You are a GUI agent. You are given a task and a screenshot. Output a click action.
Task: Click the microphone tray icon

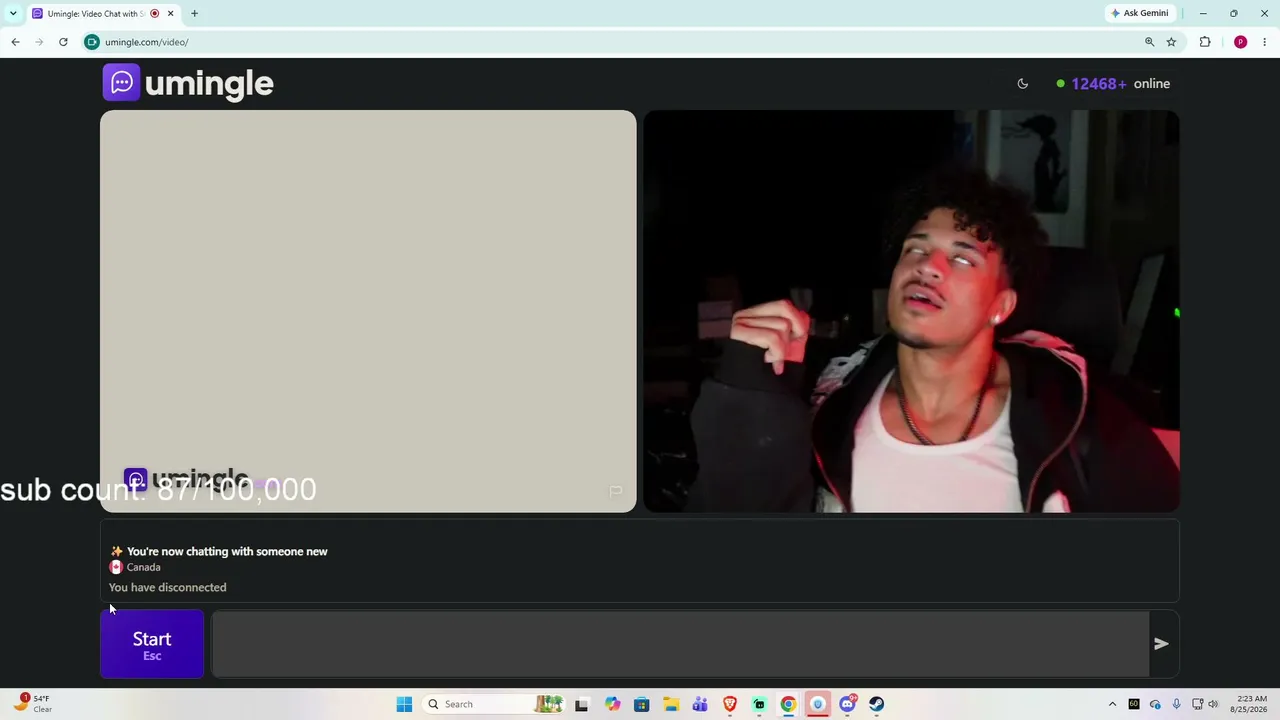(x=1176, y=704)
